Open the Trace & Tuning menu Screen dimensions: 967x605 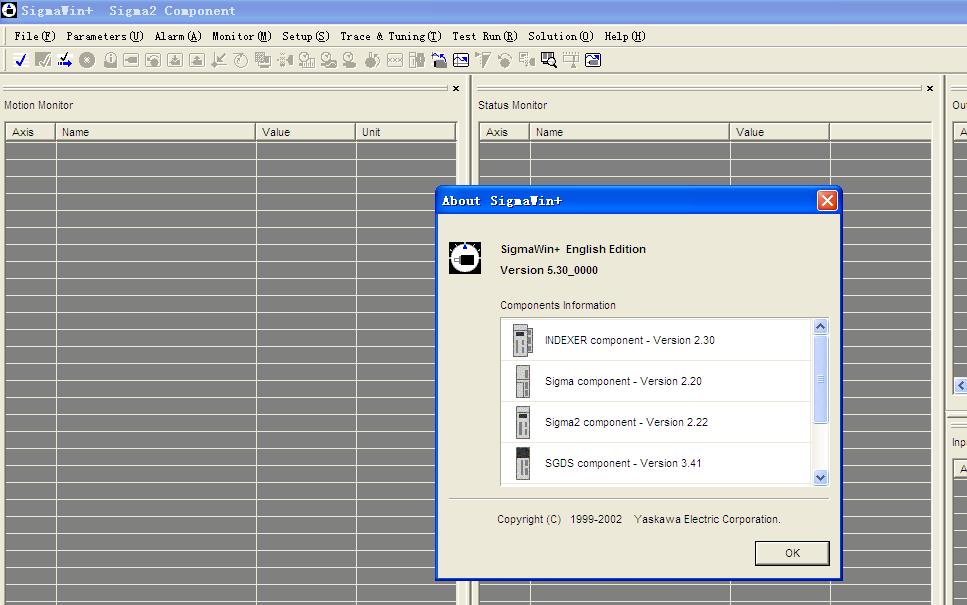(390, 36)
